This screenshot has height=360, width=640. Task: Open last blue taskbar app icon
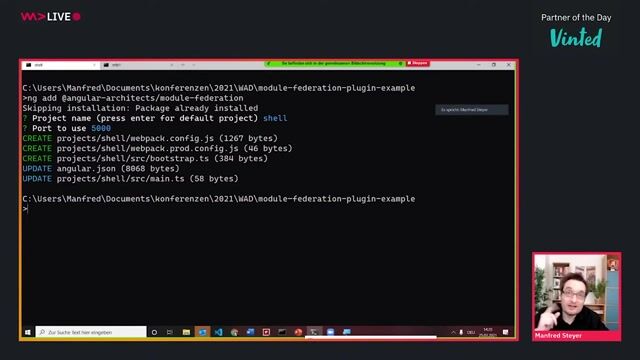pos(347,332)
